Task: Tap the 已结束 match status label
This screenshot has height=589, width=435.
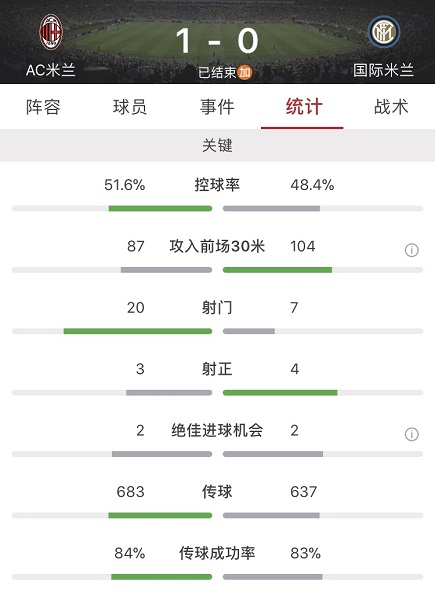Action: point(217,72)
